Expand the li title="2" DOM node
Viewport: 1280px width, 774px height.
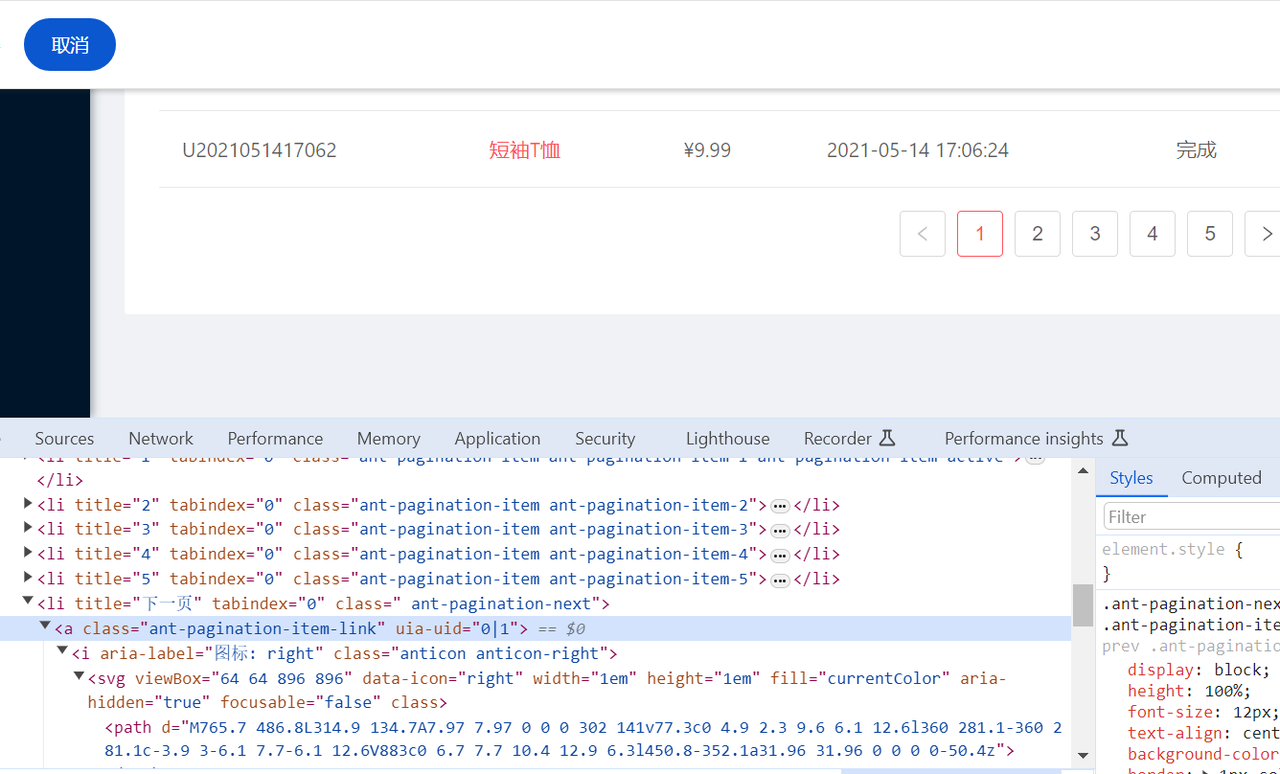[28, 504]
